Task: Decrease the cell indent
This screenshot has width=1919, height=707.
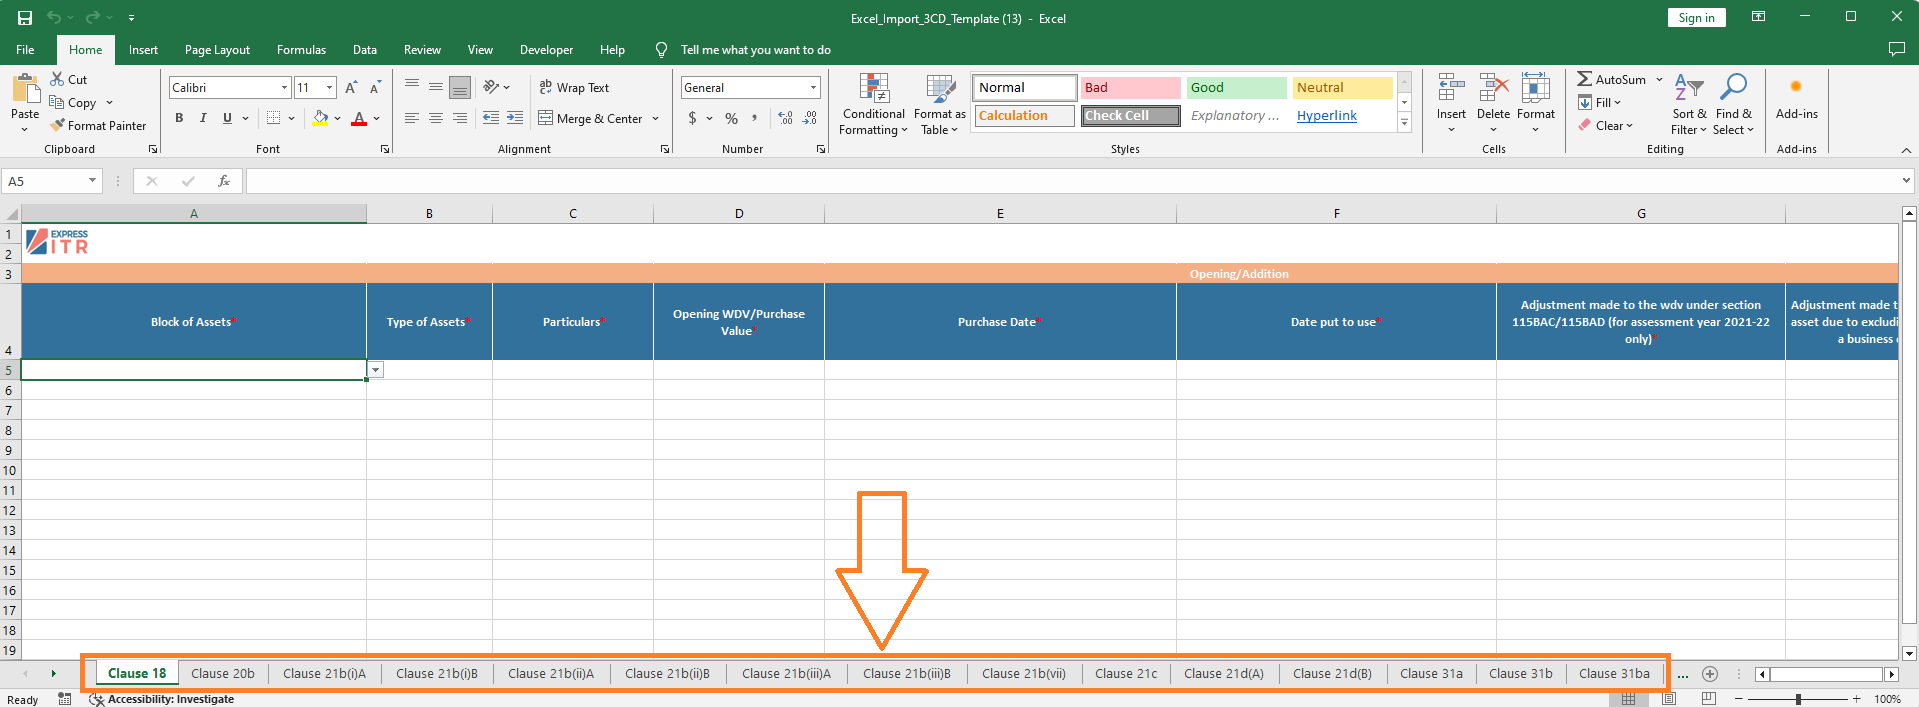Action: [491, 118]
